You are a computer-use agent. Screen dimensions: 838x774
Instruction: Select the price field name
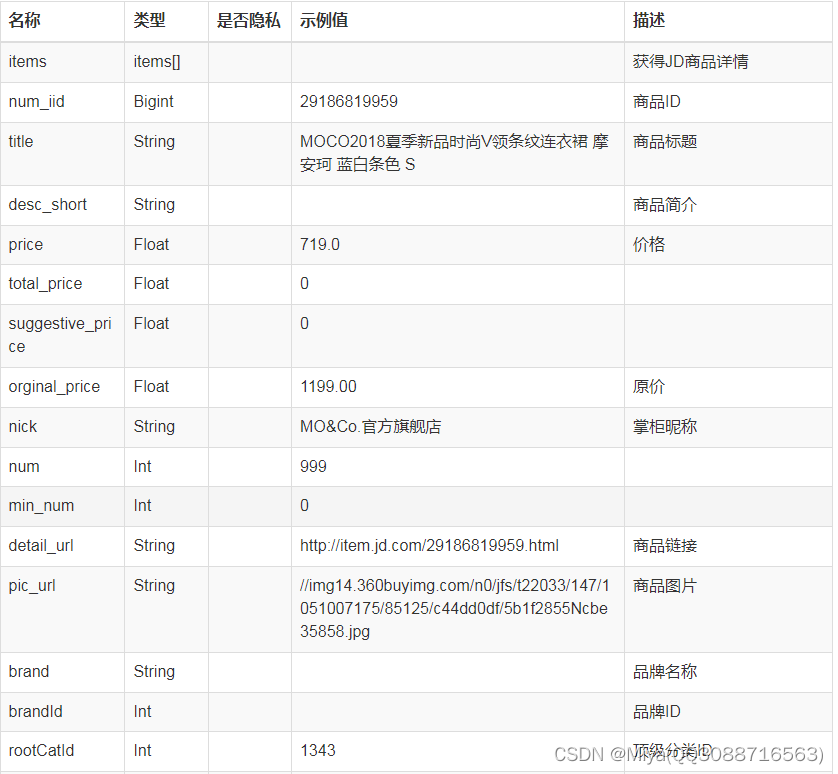point(26,245)
